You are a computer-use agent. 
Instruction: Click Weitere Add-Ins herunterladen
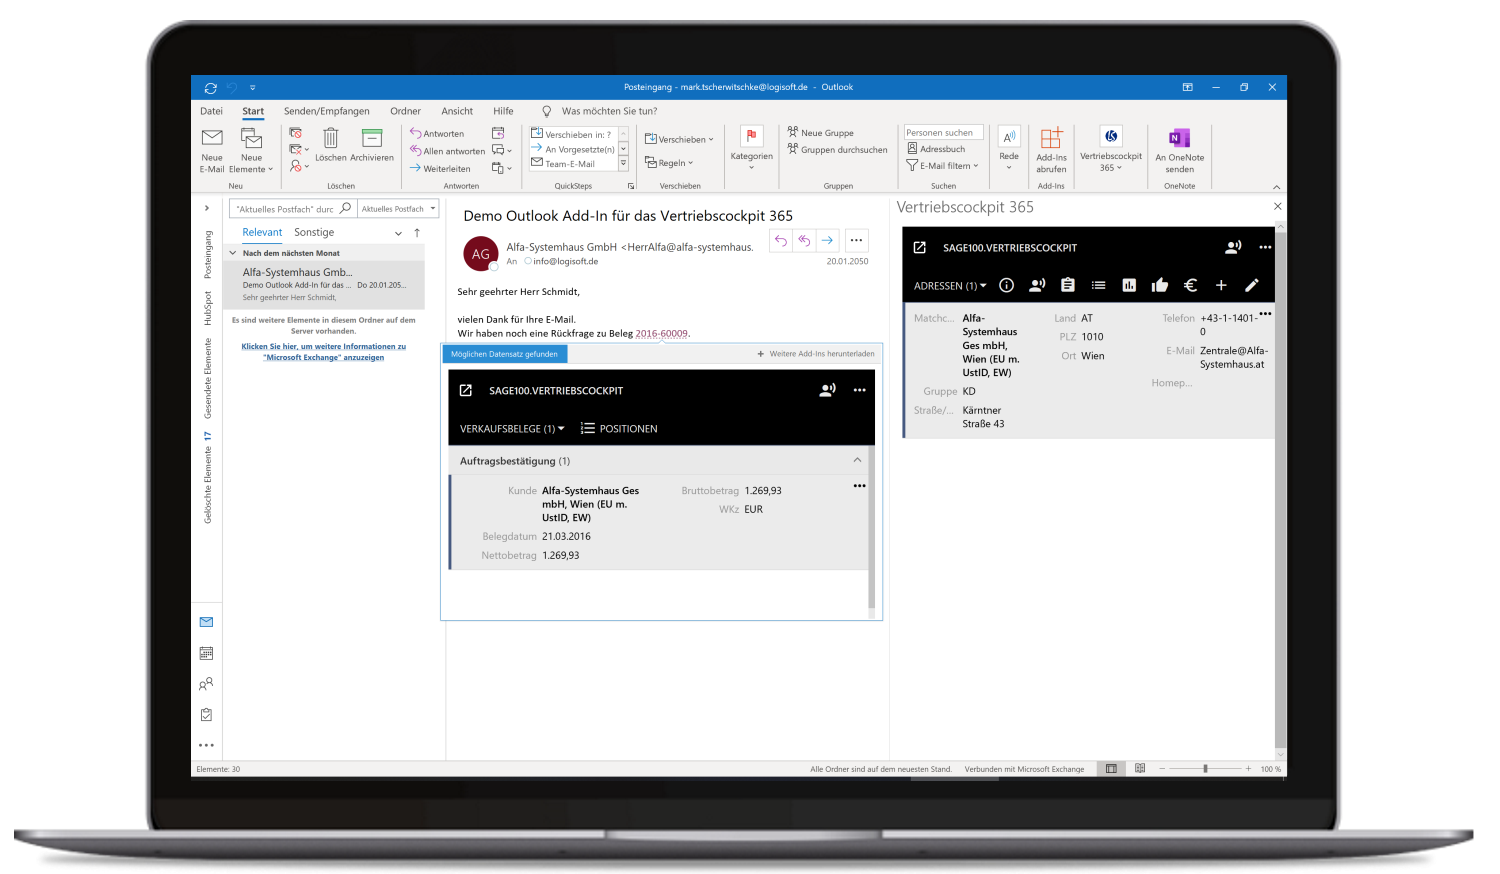pos(816,354)
